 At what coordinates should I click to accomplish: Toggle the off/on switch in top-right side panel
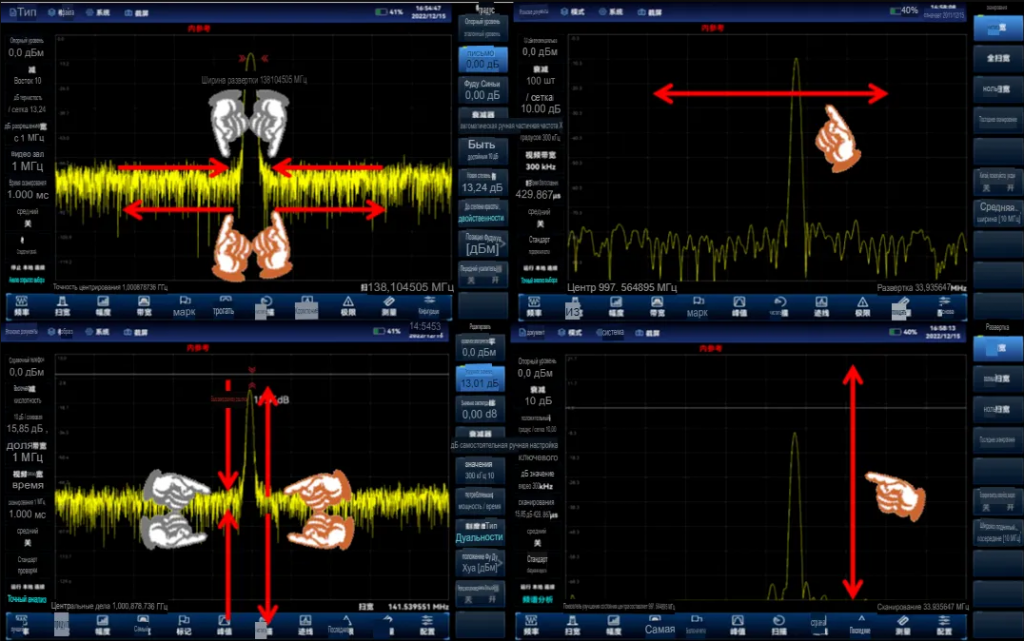coord(998,182)
